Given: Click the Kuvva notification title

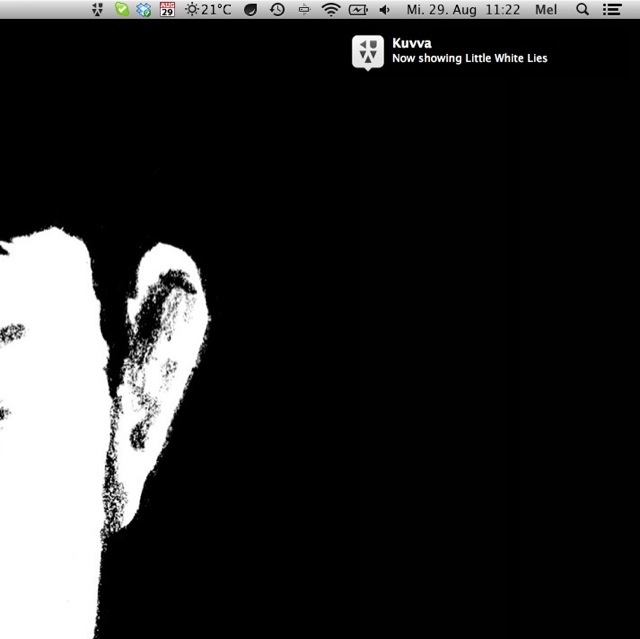Looking at the screenshot, I should (412, 43).
